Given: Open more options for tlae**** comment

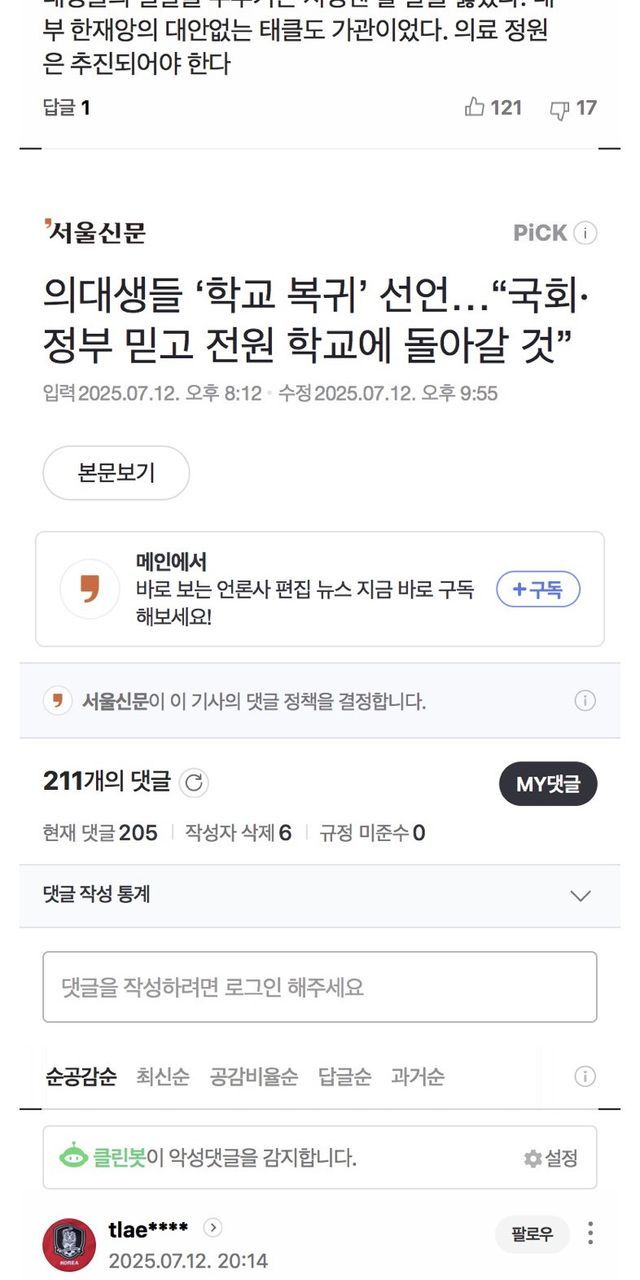Looking at the screenshot, I should tap(591, 1233).
